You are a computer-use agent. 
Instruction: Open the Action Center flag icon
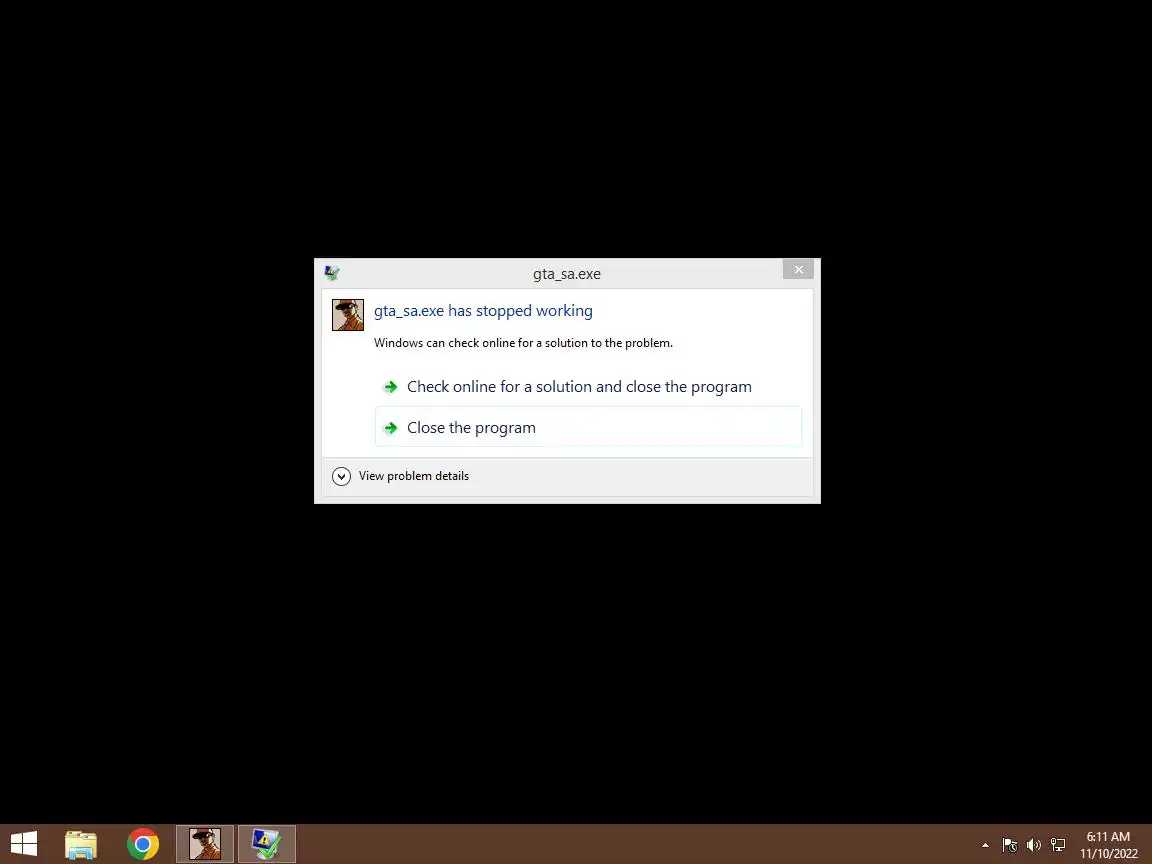point(1010,845)
